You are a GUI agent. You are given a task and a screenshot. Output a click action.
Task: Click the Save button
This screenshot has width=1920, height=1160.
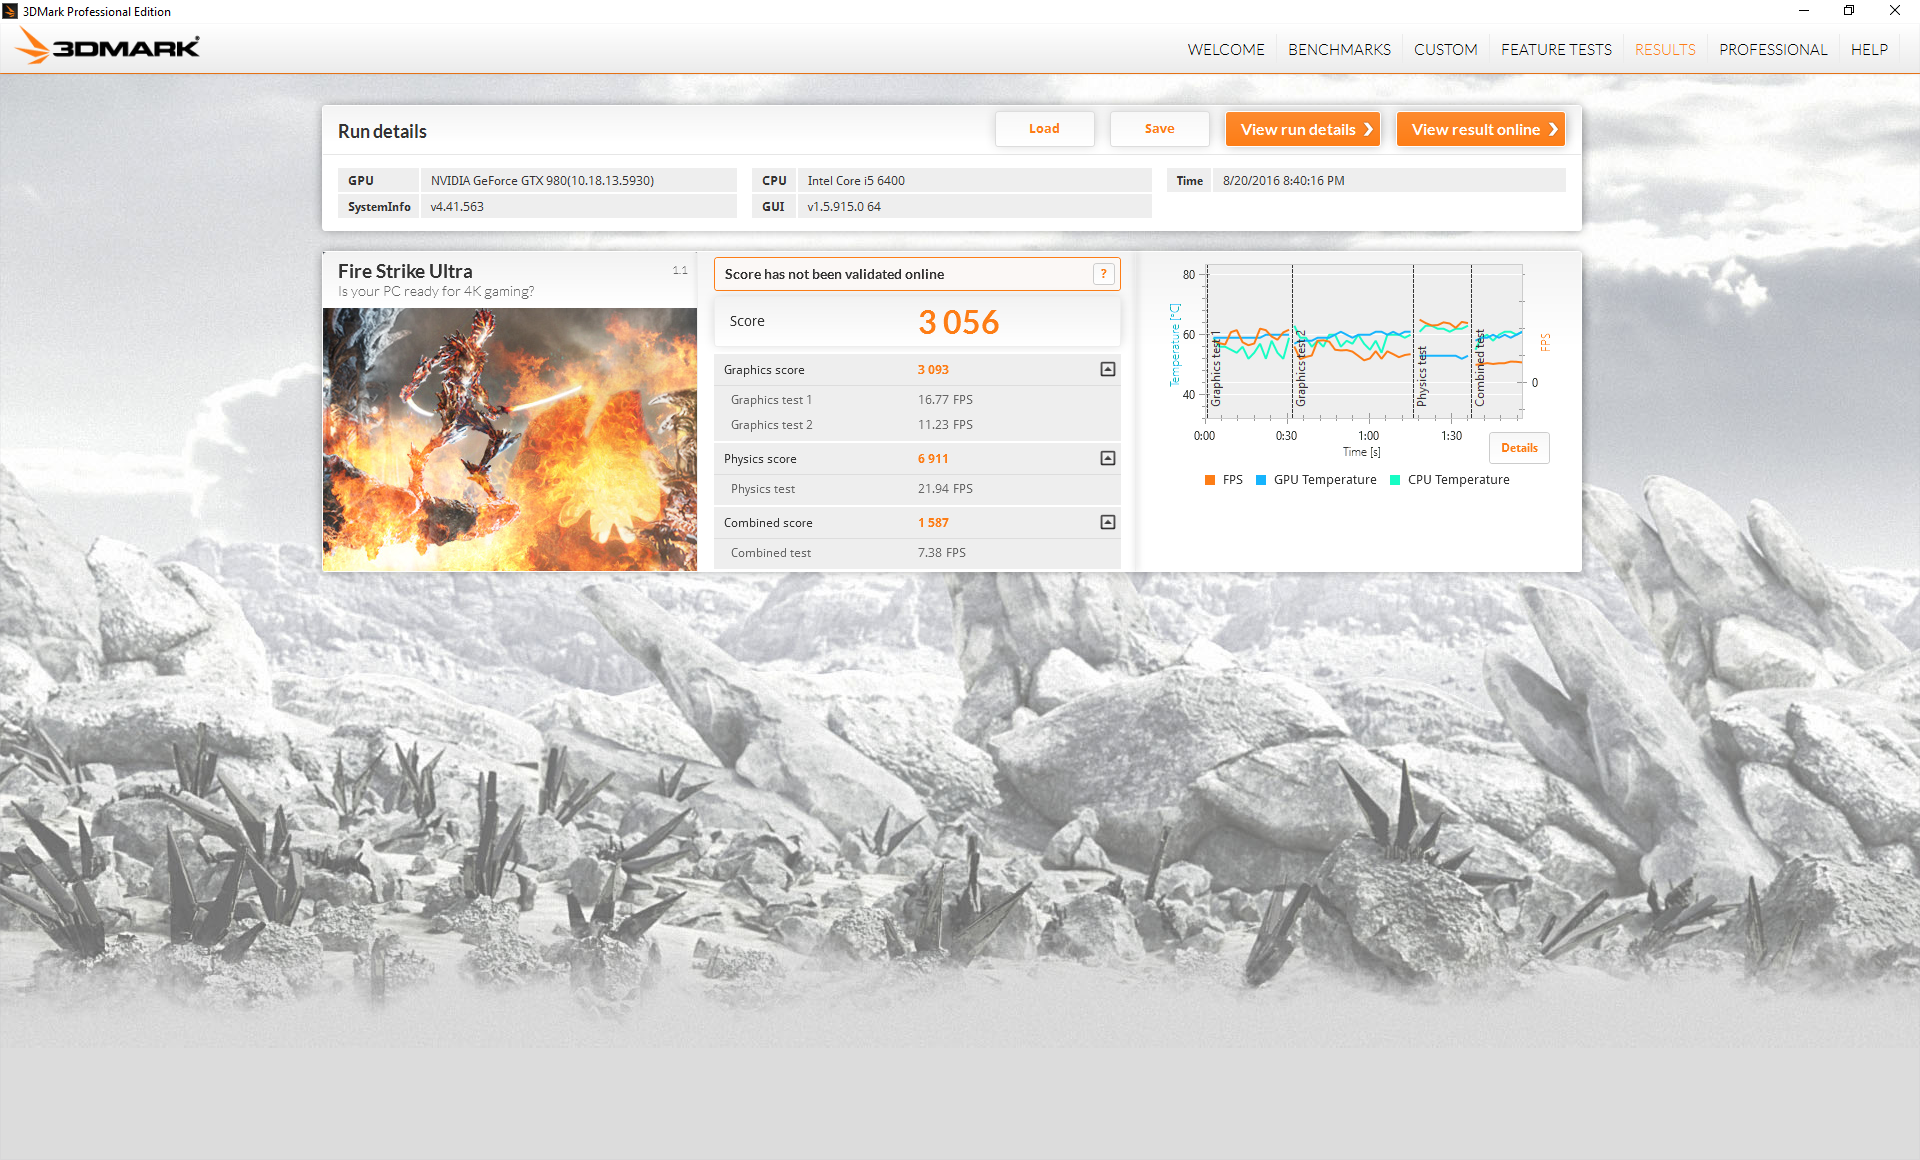[1159, 129]
